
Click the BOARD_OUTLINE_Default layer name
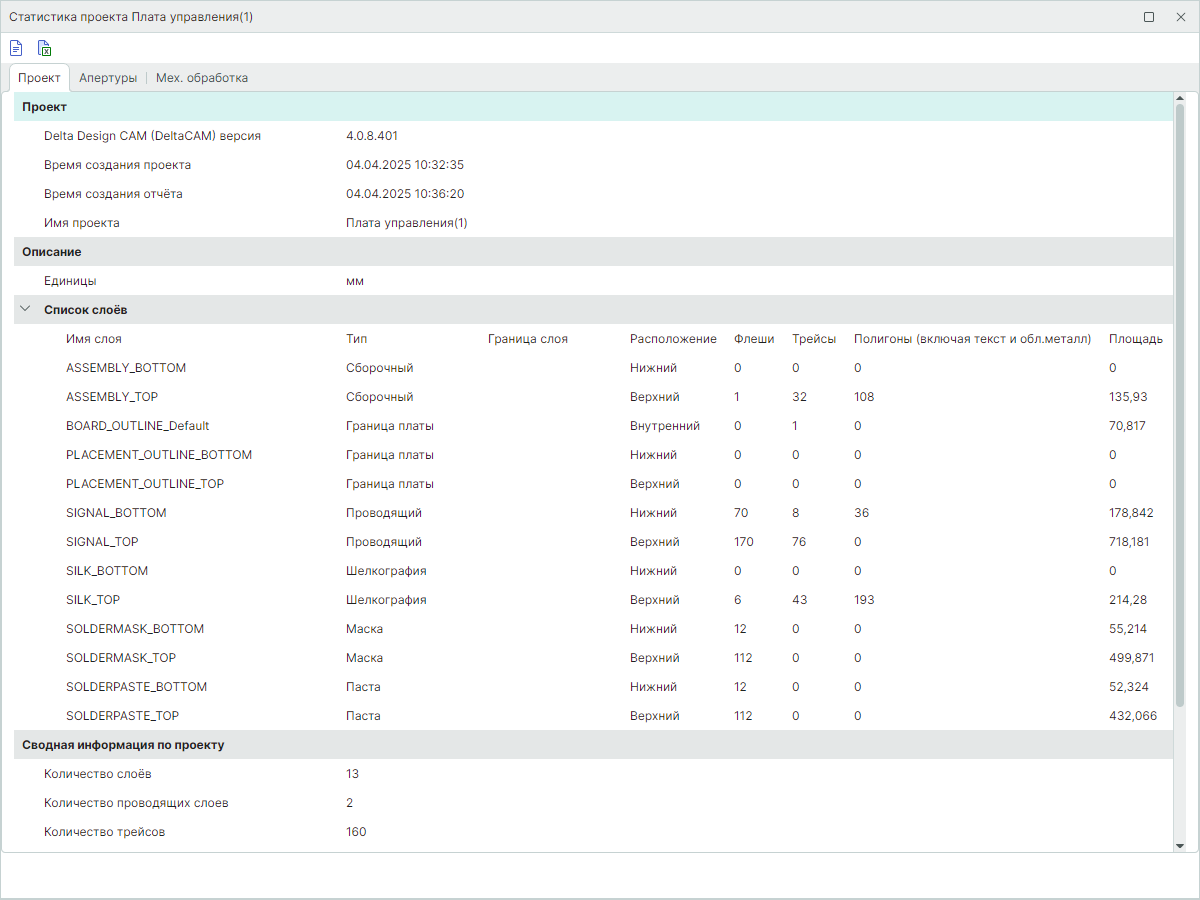[x=137, y=426]
